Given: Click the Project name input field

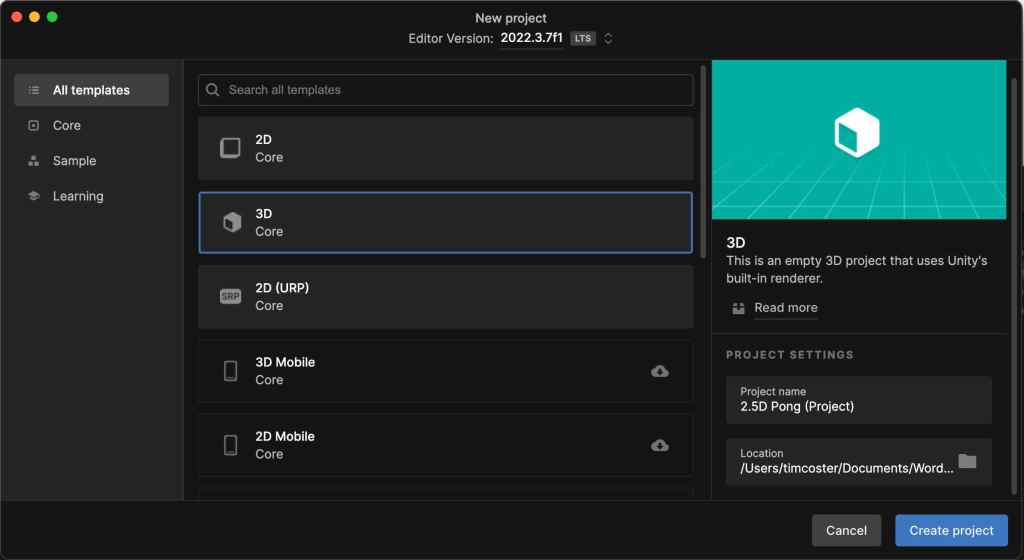Looking at the screenshot, I should tap(858, 400).
